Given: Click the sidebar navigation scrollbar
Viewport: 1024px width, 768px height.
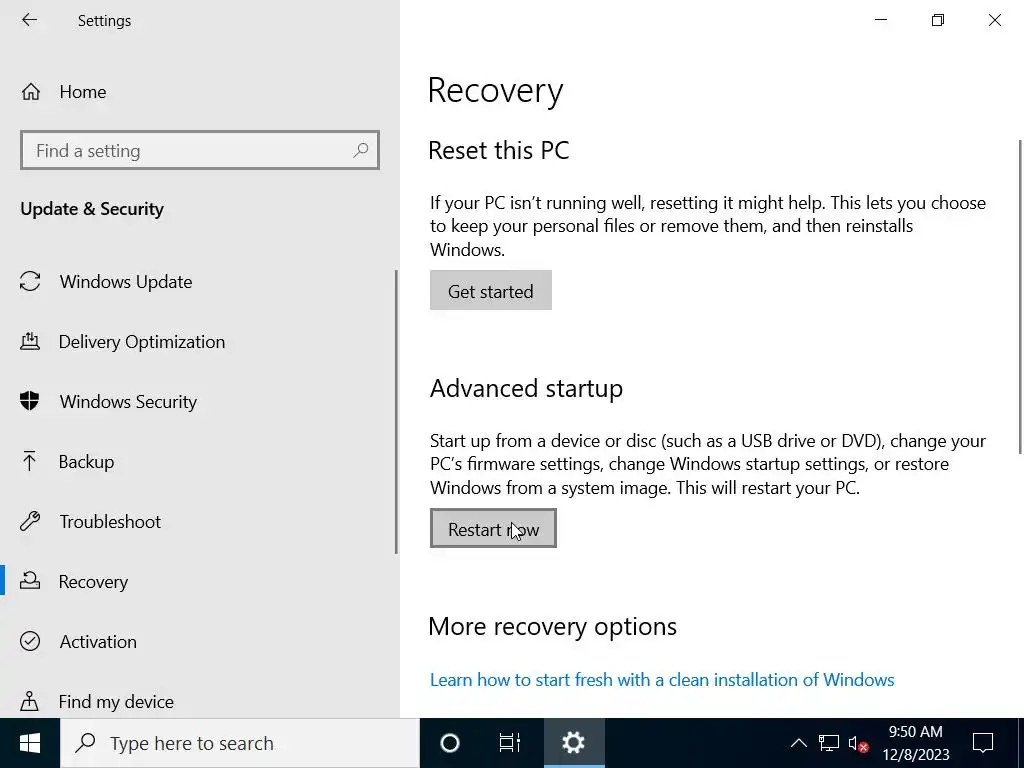Looking at the screenshot, I should 396,412.
